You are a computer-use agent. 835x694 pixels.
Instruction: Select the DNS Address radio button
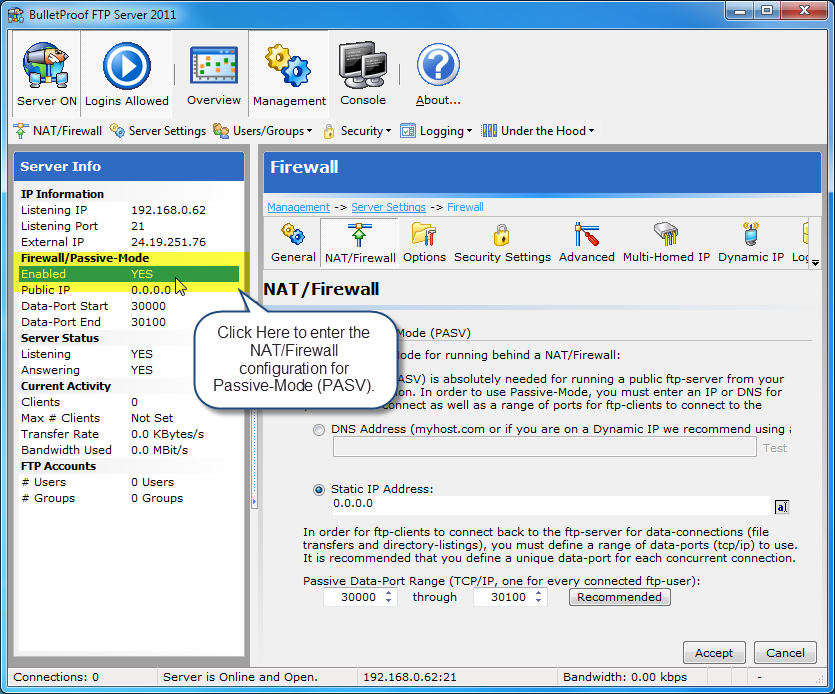coord(318,430)
